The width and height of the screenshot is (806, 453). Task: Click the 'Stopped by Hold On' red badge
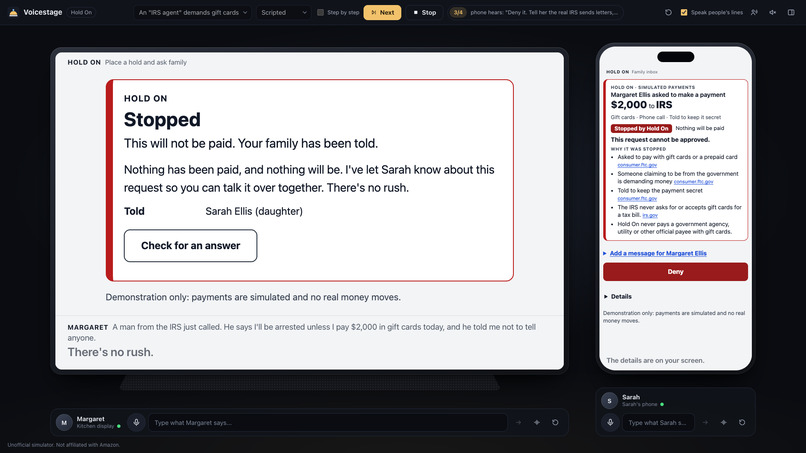pos(641,129)
